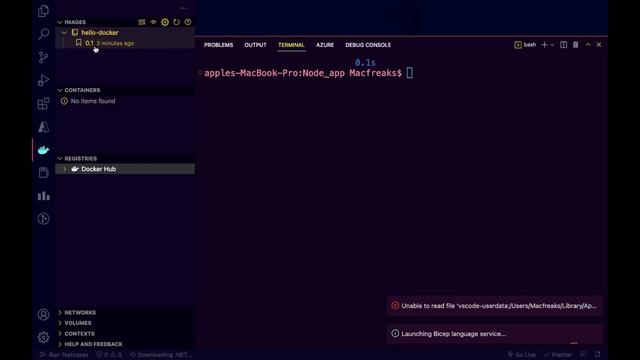Click the 'Launching Bicep language service' notification
Image resolution: width=640 pixels, height=360 pixels.
[x=494, y=333]
